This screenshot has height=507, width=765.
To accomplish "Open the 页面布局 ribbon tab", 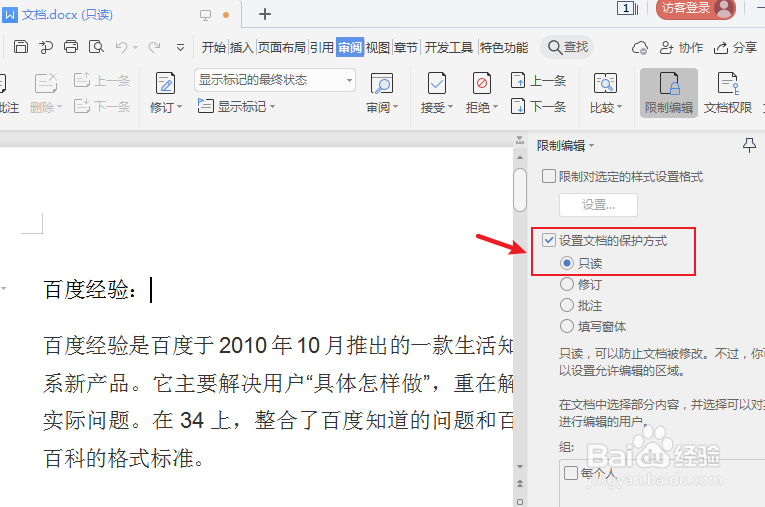I will pyautogui.click(x=282, y=47).
